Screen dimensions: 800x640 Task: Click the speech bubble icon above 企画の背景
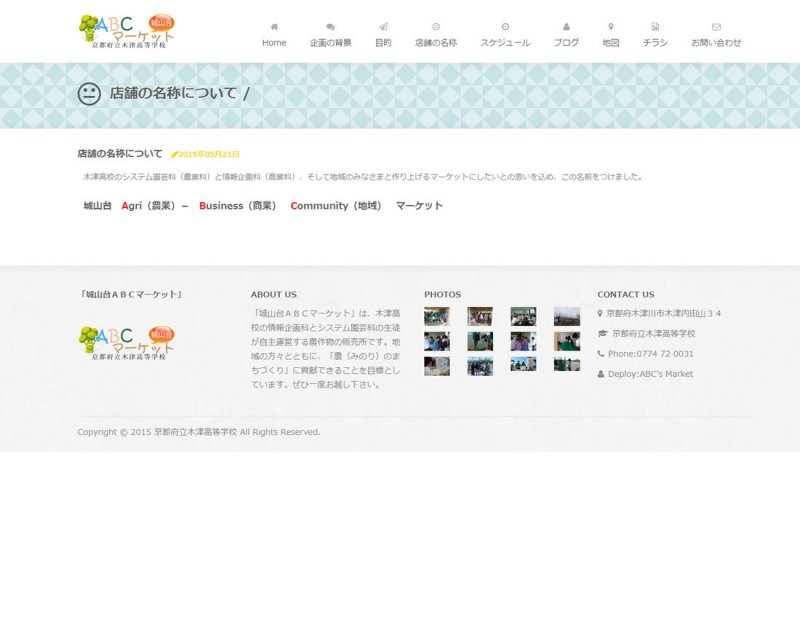(x=331, y=27)
